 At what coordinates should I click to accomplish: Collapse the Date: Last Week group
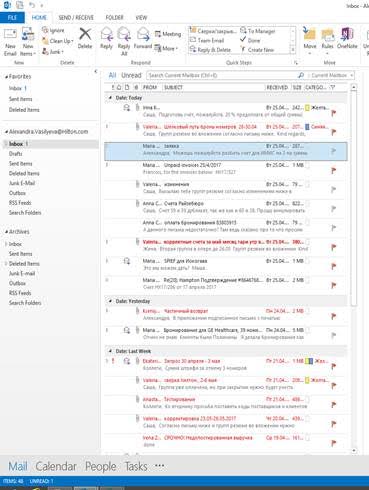(x=110, y=351)
